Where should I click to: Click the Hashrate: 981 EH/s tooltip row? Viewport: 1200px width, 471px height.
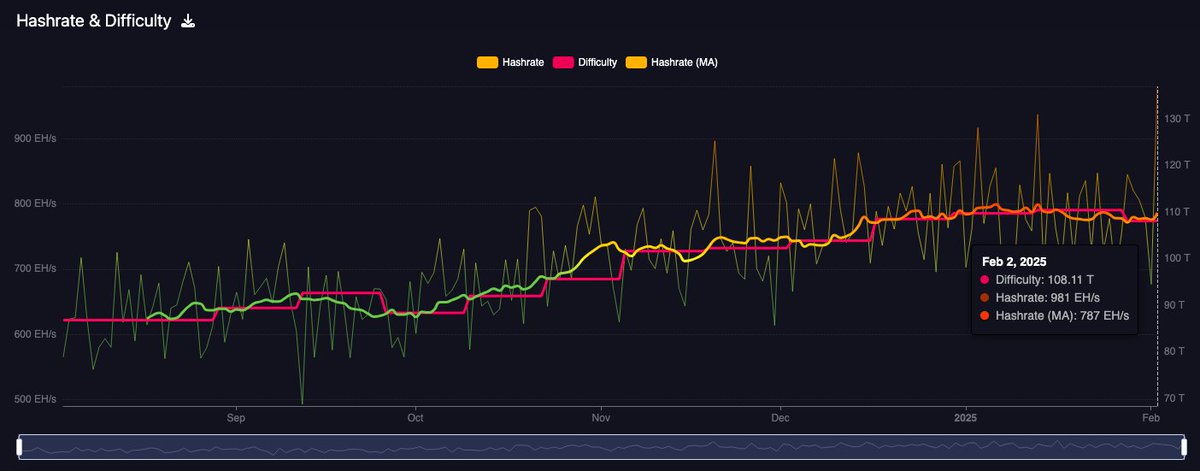pos(1041,297)
